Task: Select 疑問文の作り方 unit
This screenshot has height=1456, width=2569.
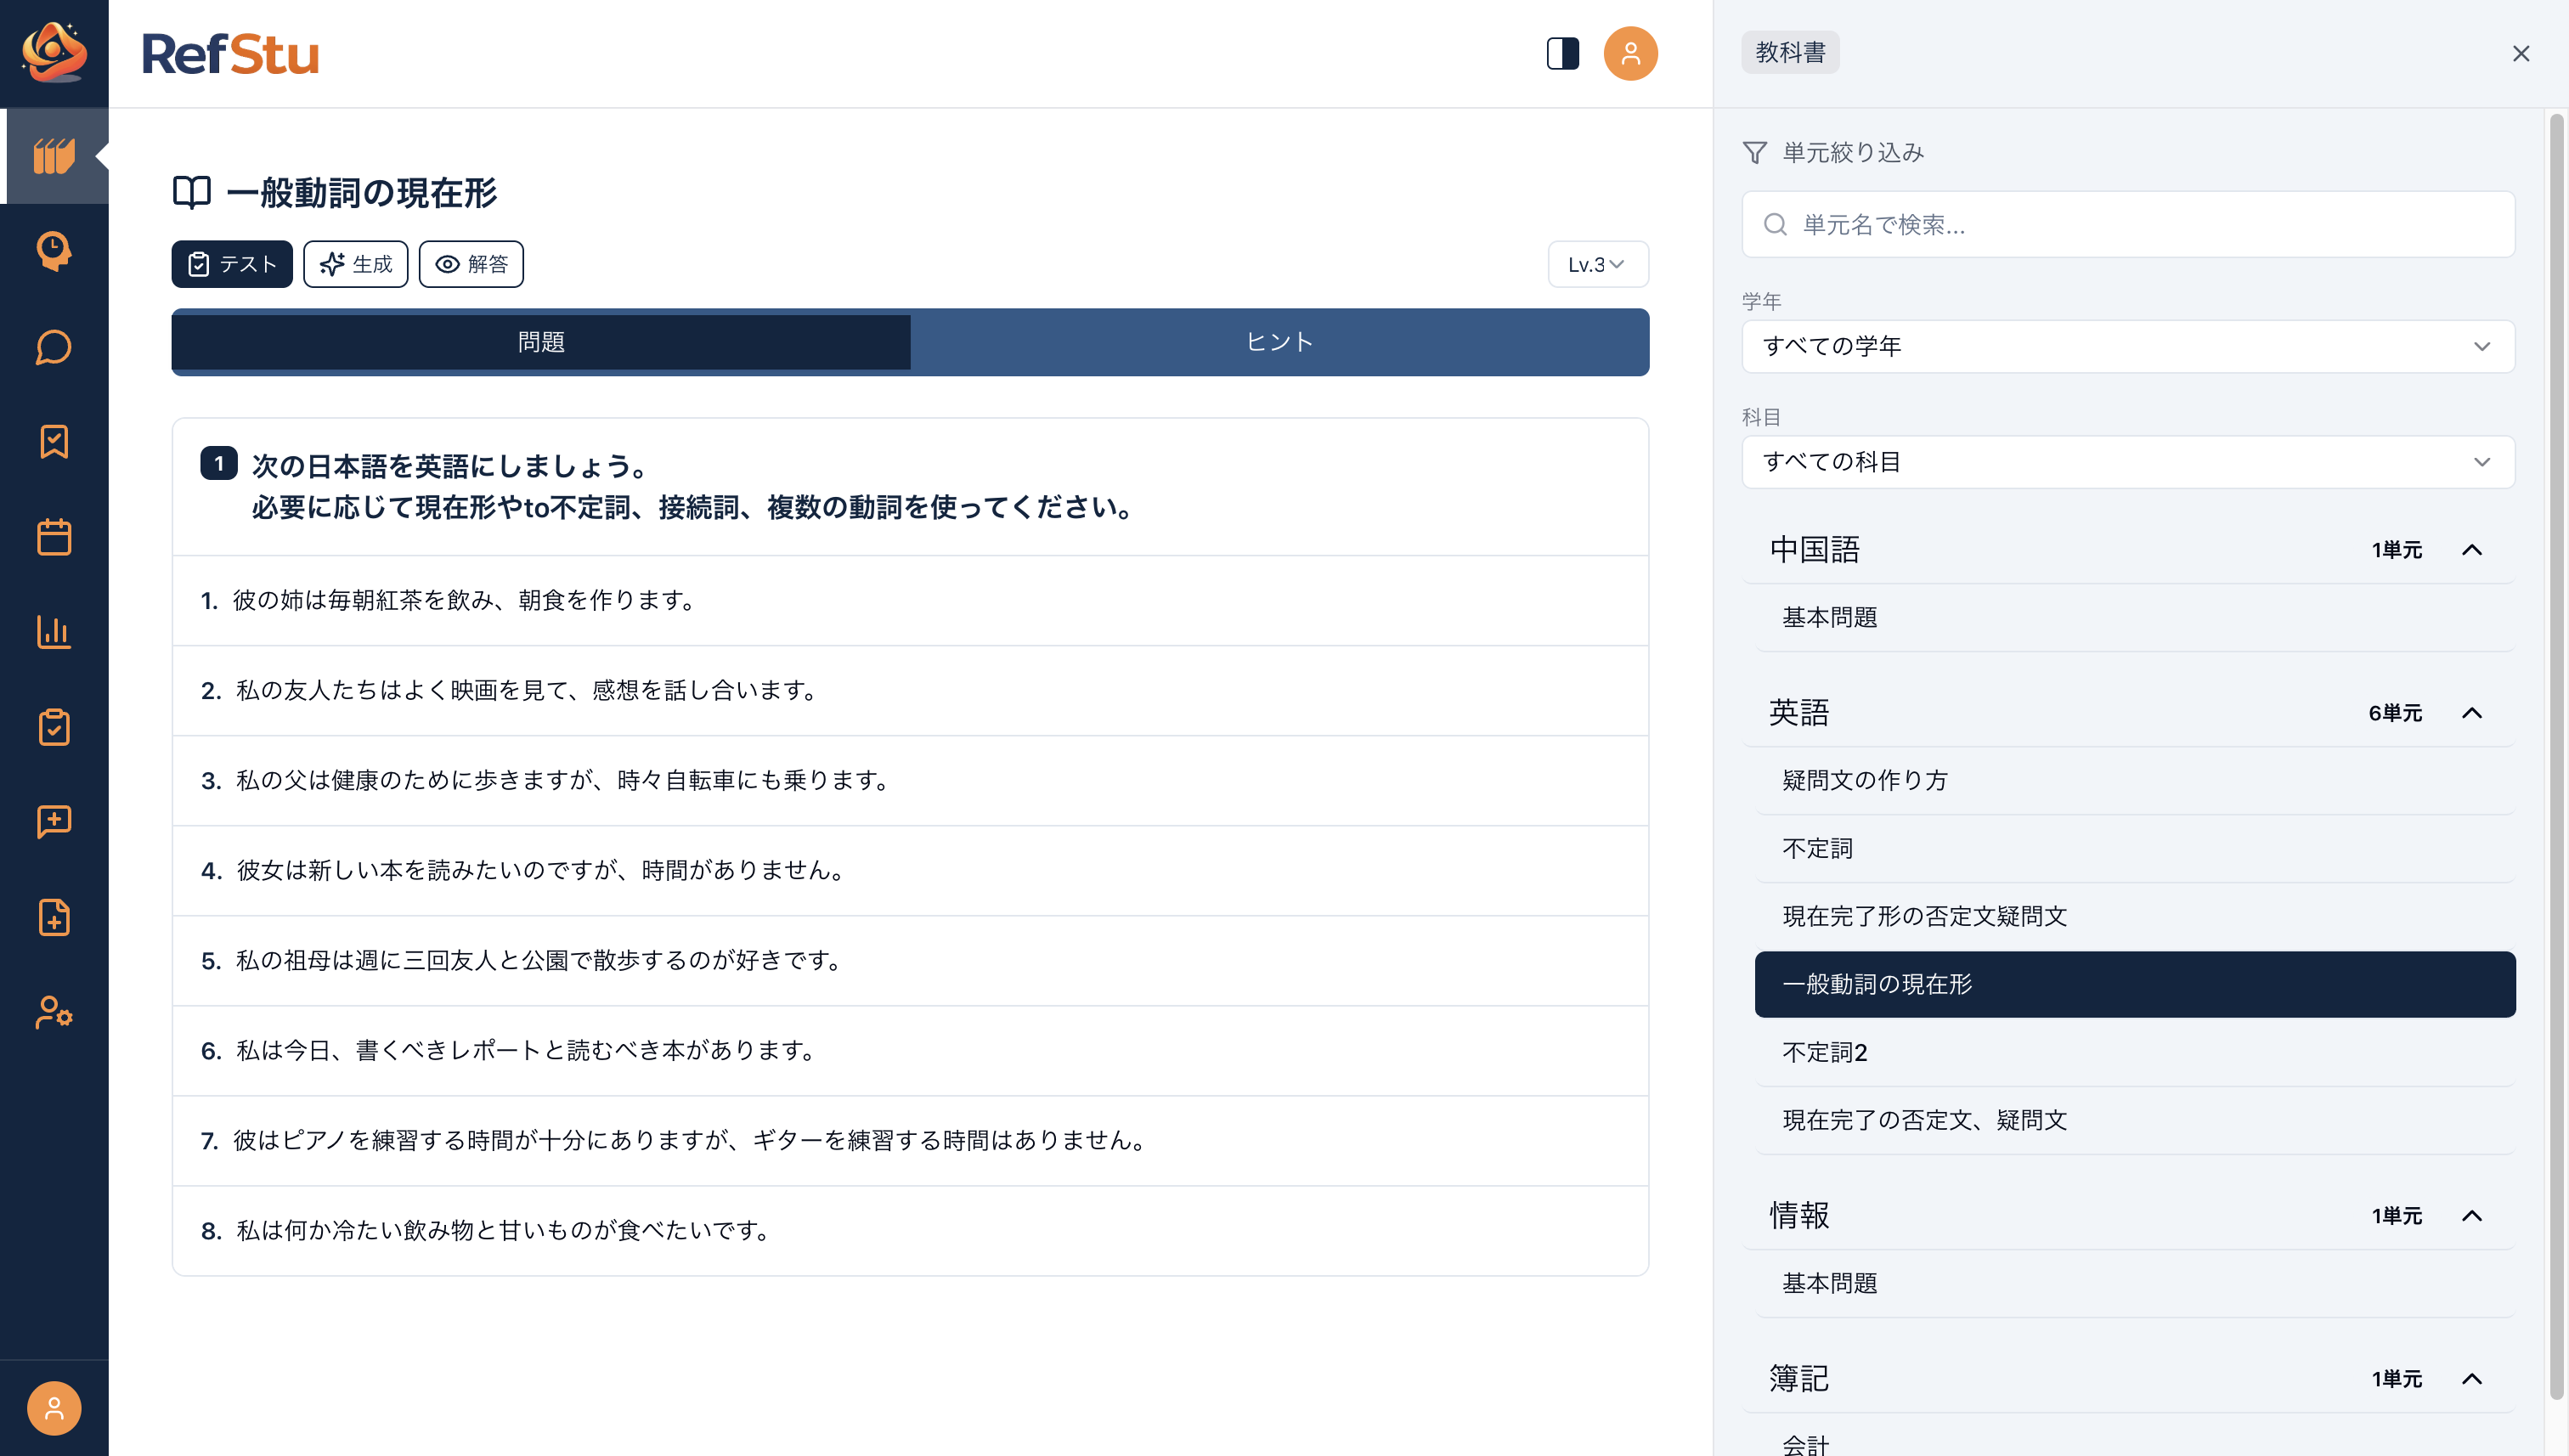Action: (x=2135, y=780)
